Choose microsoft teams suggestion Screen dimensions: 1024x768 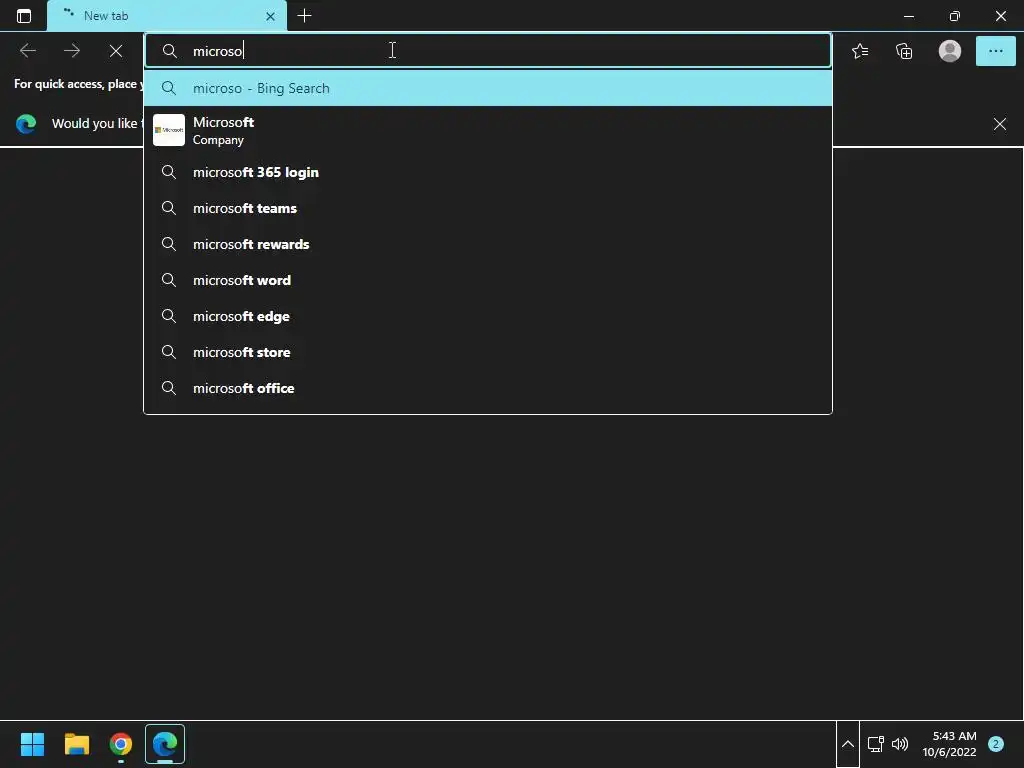point(488,208)
